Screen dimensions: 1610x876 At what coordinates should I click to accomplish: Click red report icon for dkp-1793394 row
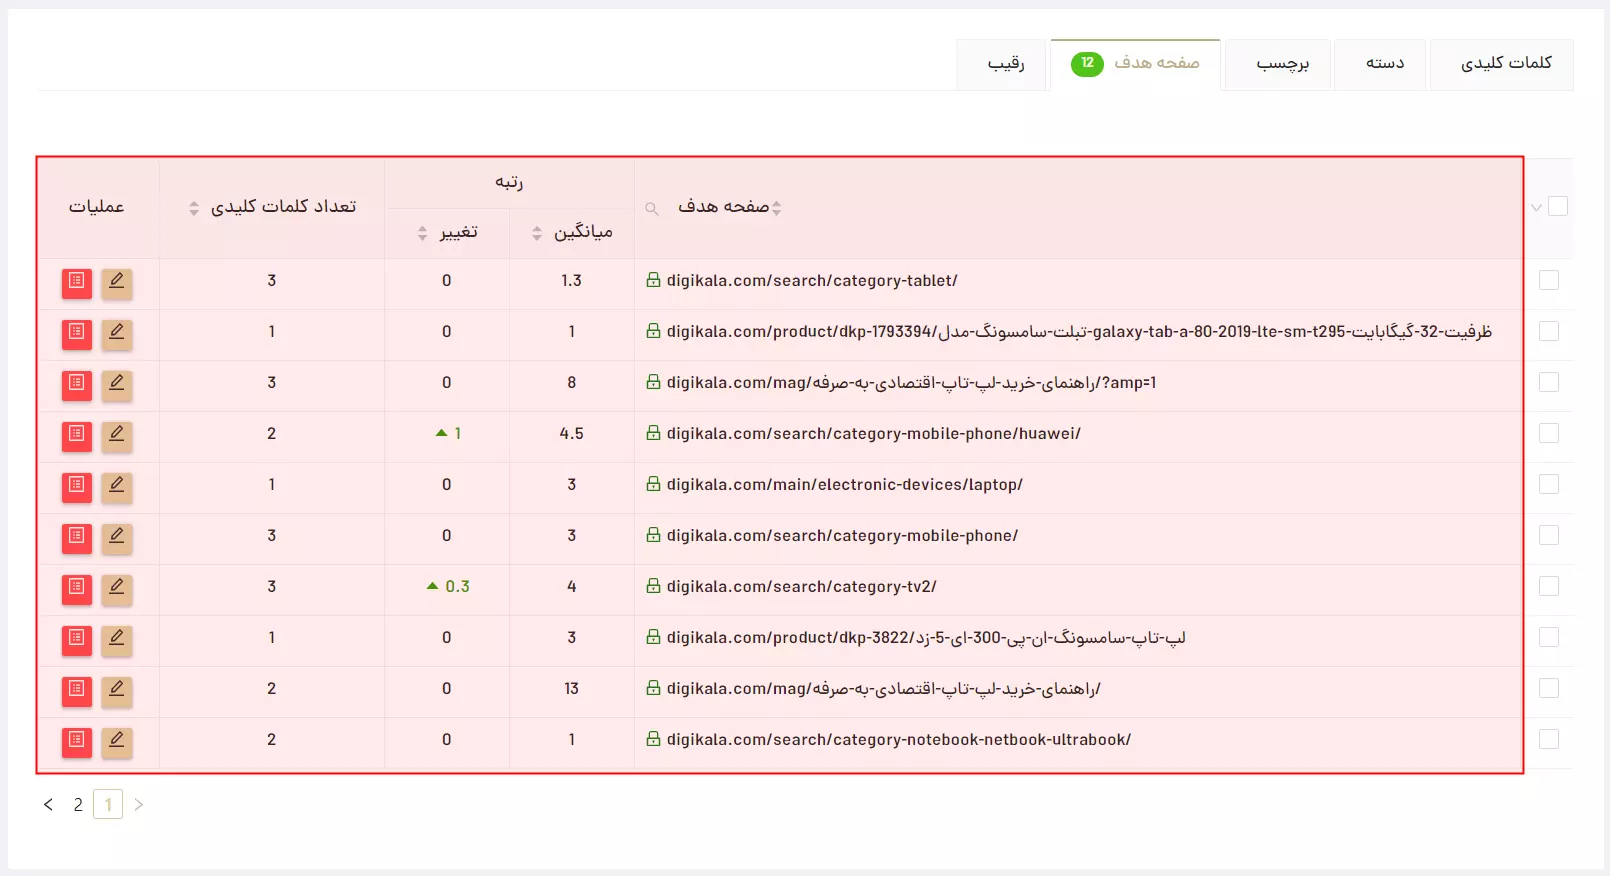pos(77,333)
